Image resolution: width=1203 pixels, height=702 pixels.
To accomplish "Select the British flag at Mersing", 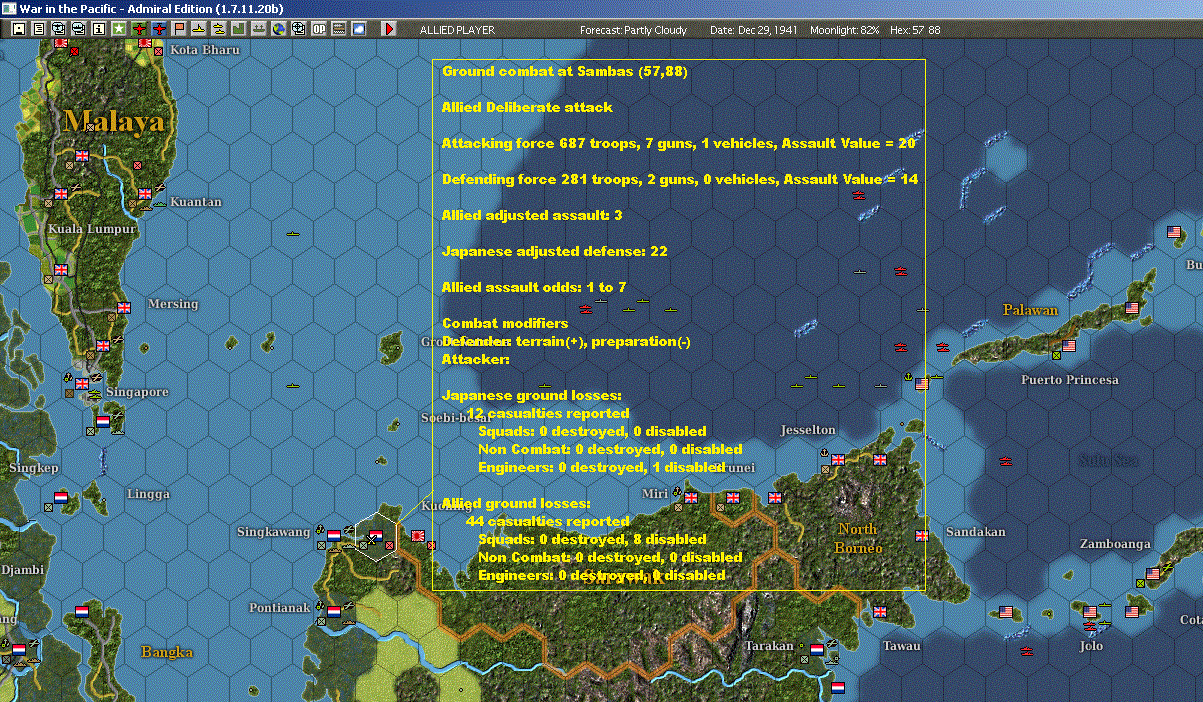I will tap(124, 307).
